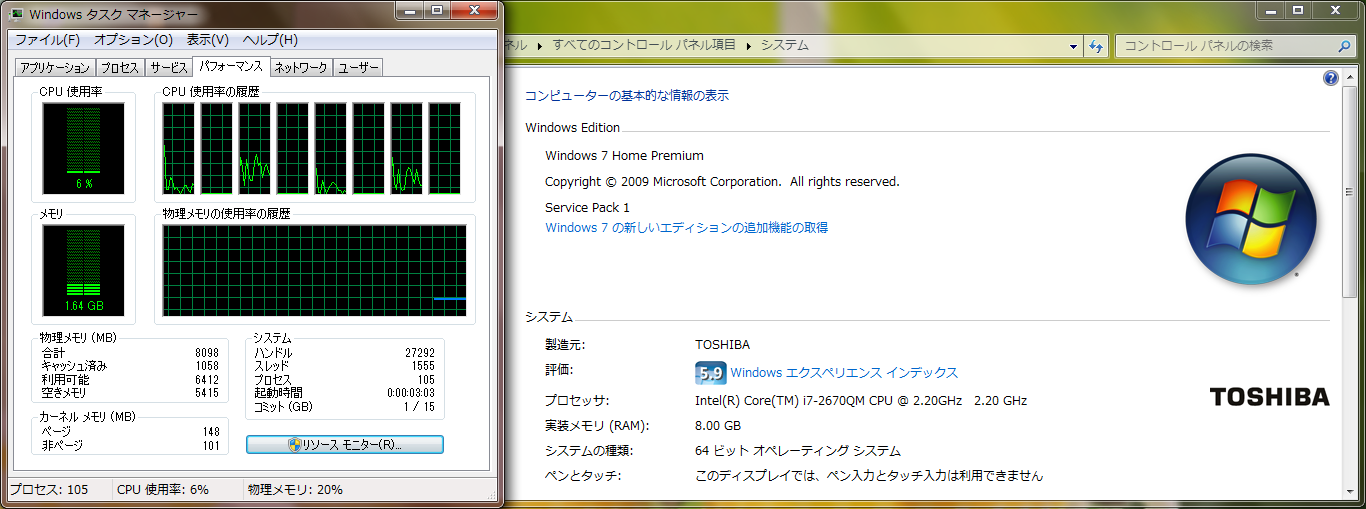The image size is (1366, 509).
Task: Click the 物理メモリ: 20% status bar entry
Action: click(x=295, y=490)
